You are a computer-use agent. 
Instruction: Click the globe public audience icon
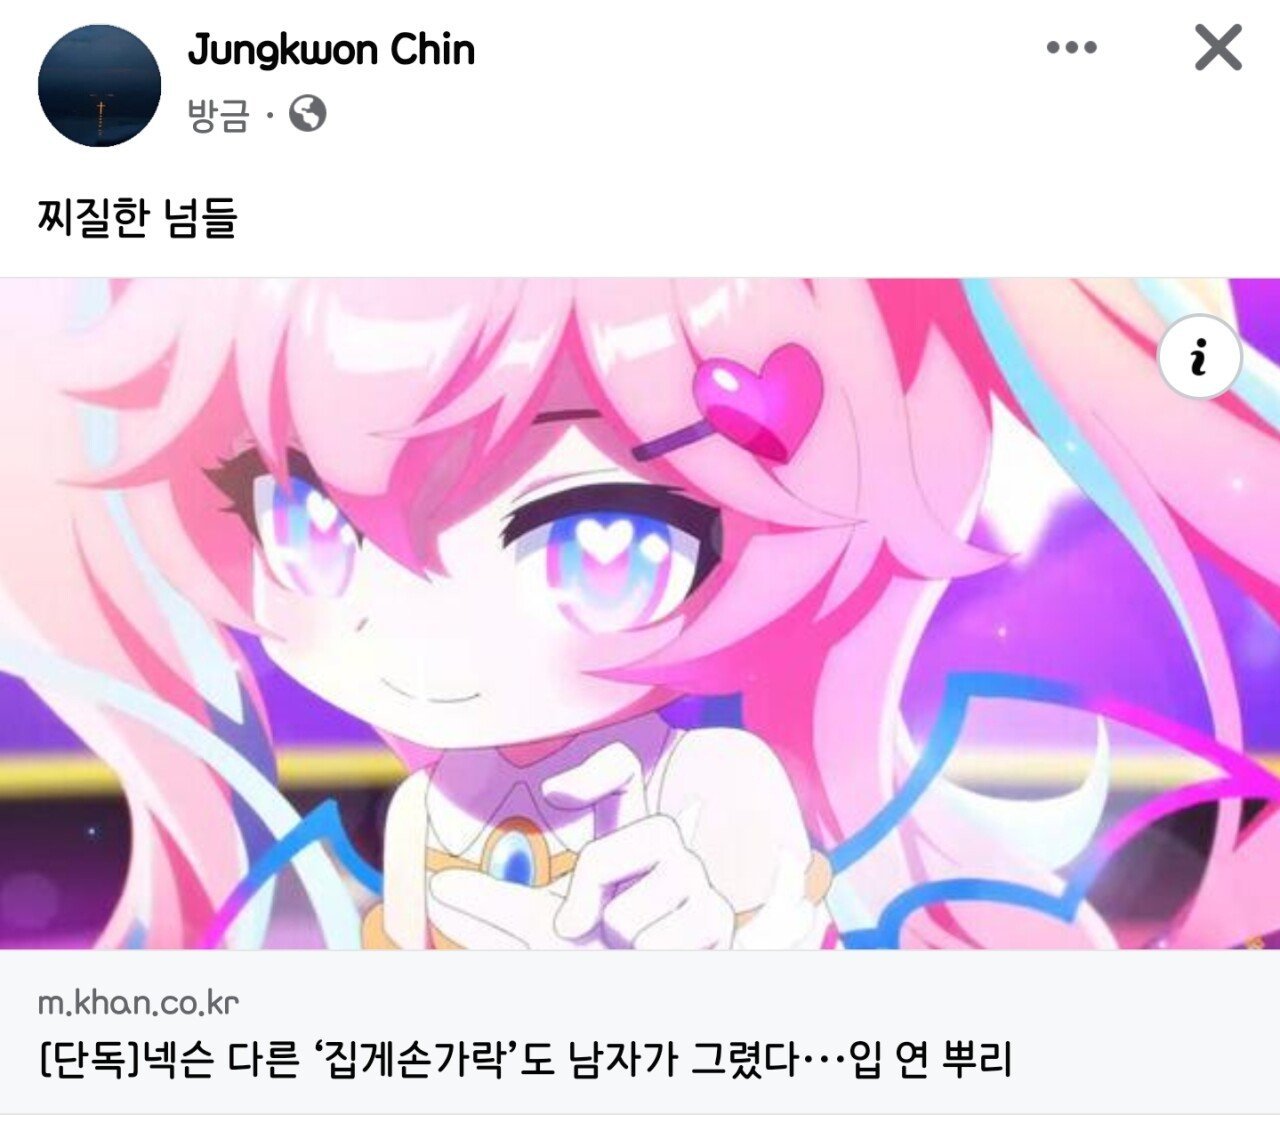308,113
